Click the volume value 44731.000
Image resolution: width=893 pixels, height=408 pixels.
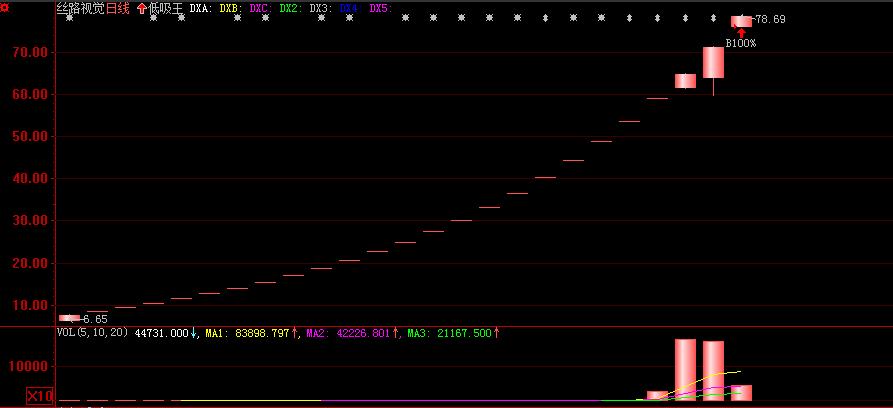161,333
